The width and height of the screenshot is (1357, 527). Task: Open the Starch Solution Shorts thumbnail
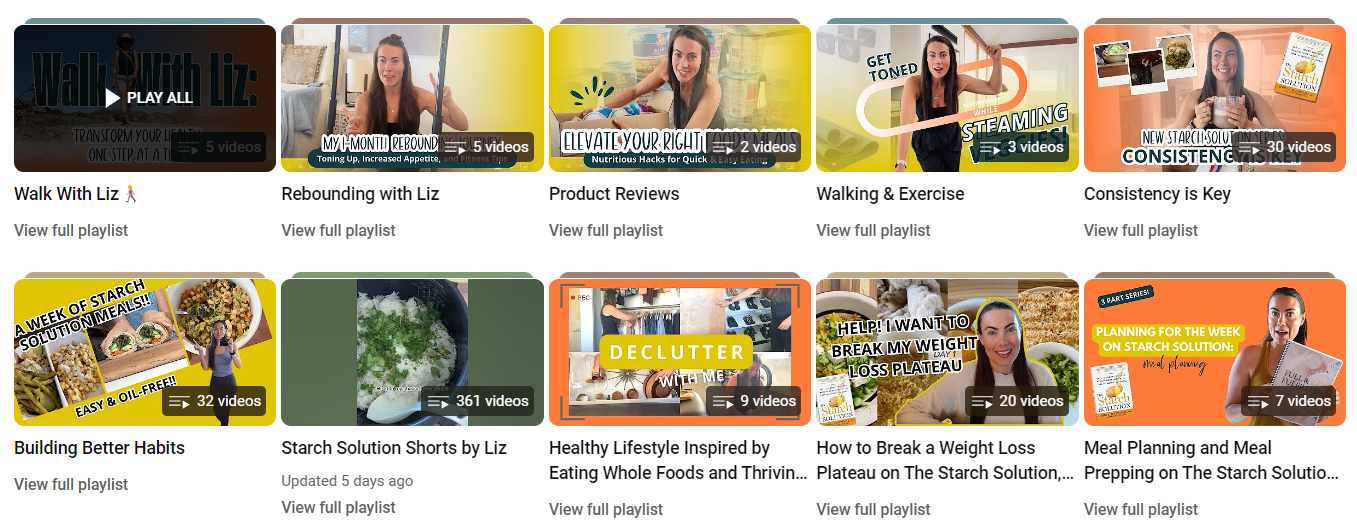pyautogui.click(x=412, y=352)
